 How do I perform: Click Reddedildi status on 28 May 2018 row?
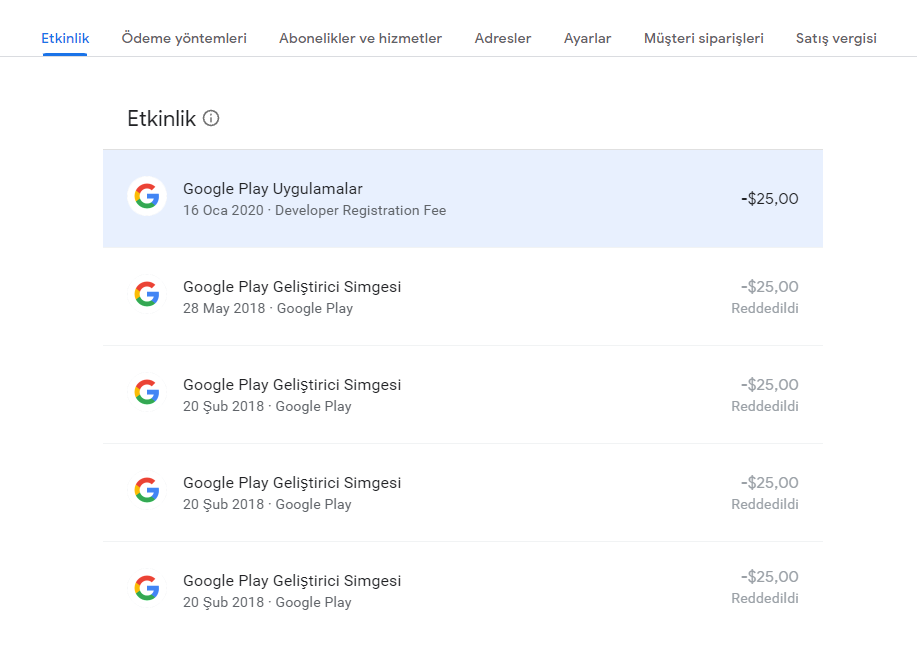[765, 308]
